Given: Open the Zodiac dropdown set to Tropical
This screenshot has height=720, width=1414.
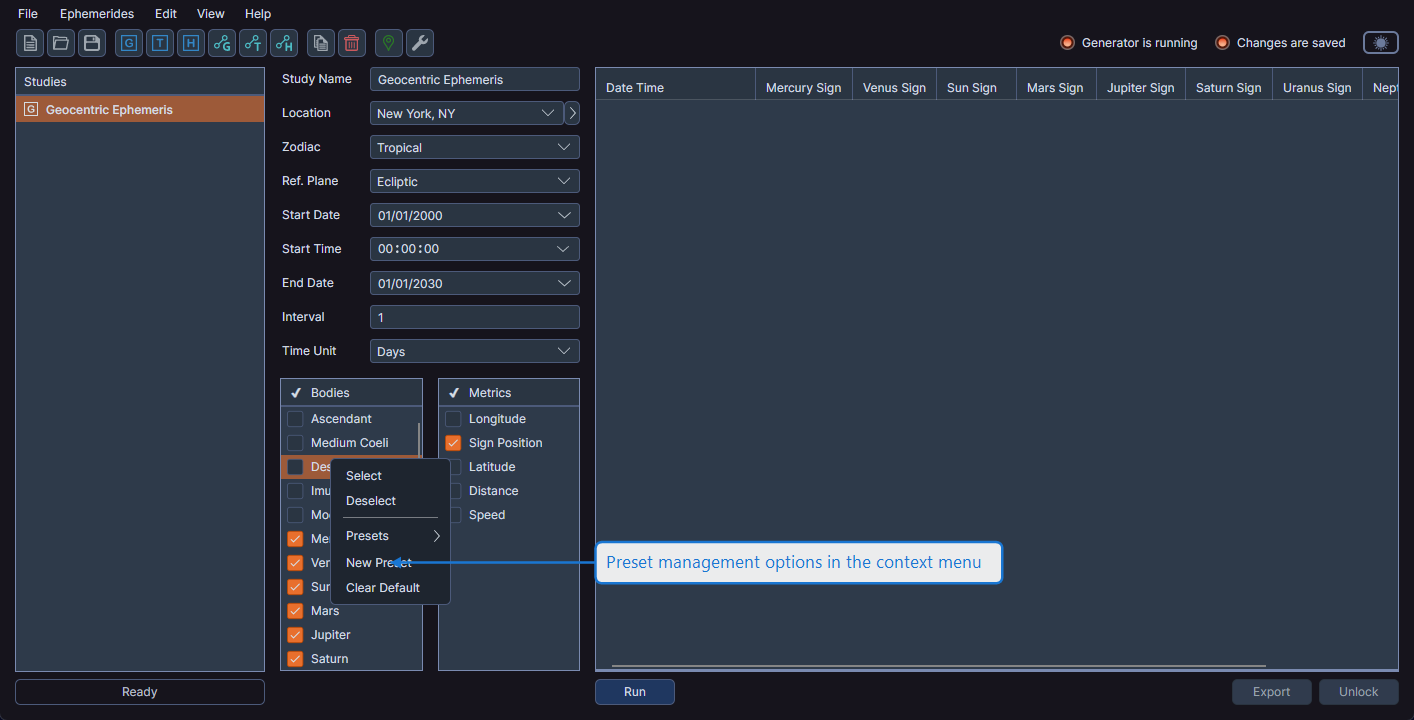Looking at the screenshot, I should coord(474,147).
